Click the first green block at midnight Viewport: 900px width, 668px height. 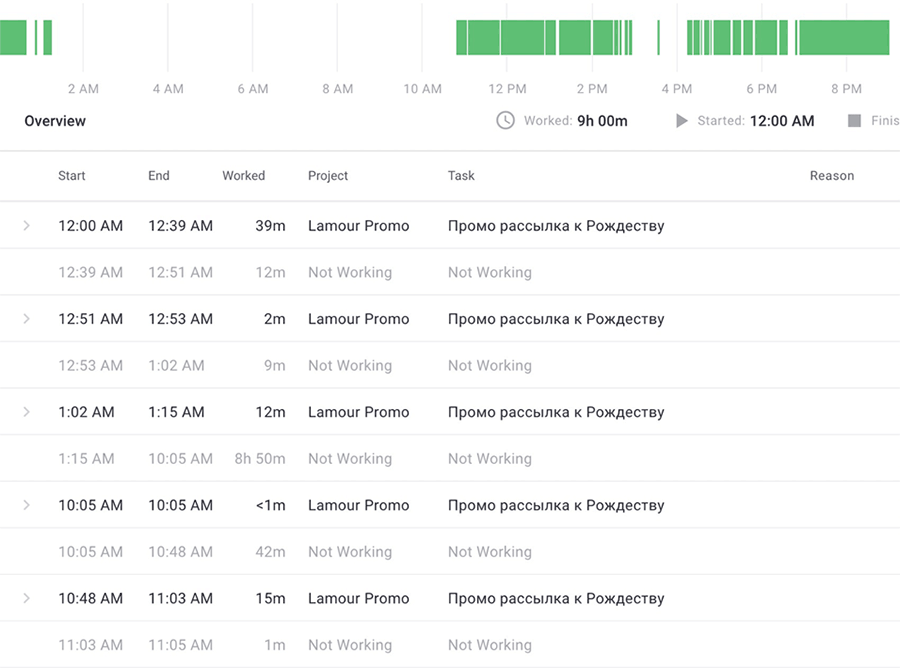[x=13, y=38]
